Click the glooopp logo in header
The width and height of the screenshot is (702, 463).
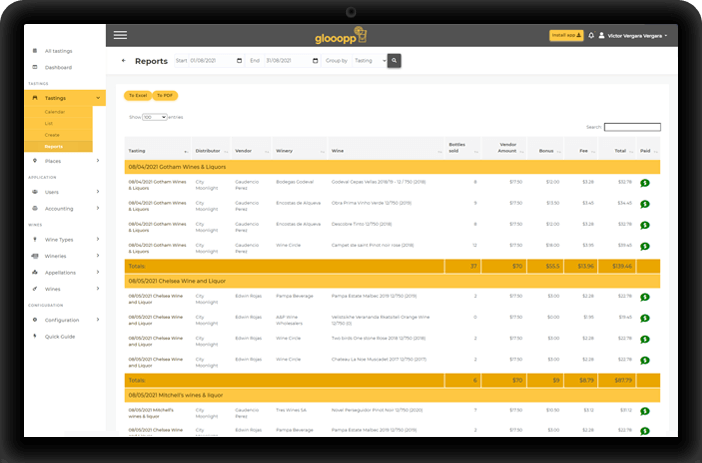tap(341, 36)
